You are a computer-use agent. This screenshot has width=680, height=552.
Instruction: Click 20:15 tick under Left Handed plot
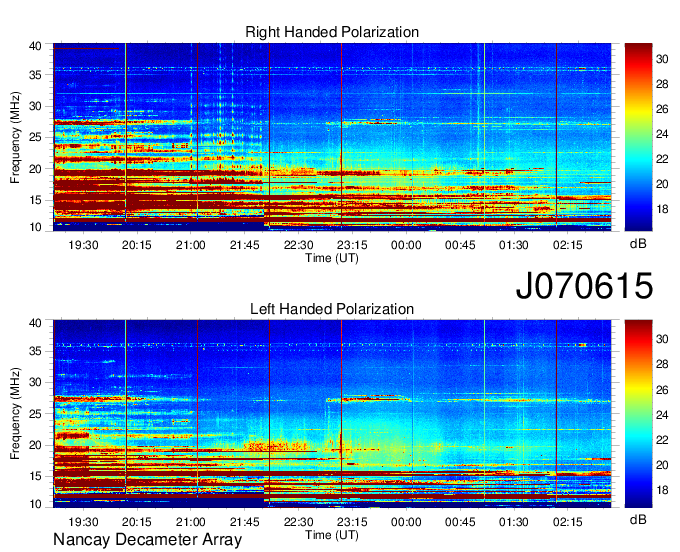137,522
